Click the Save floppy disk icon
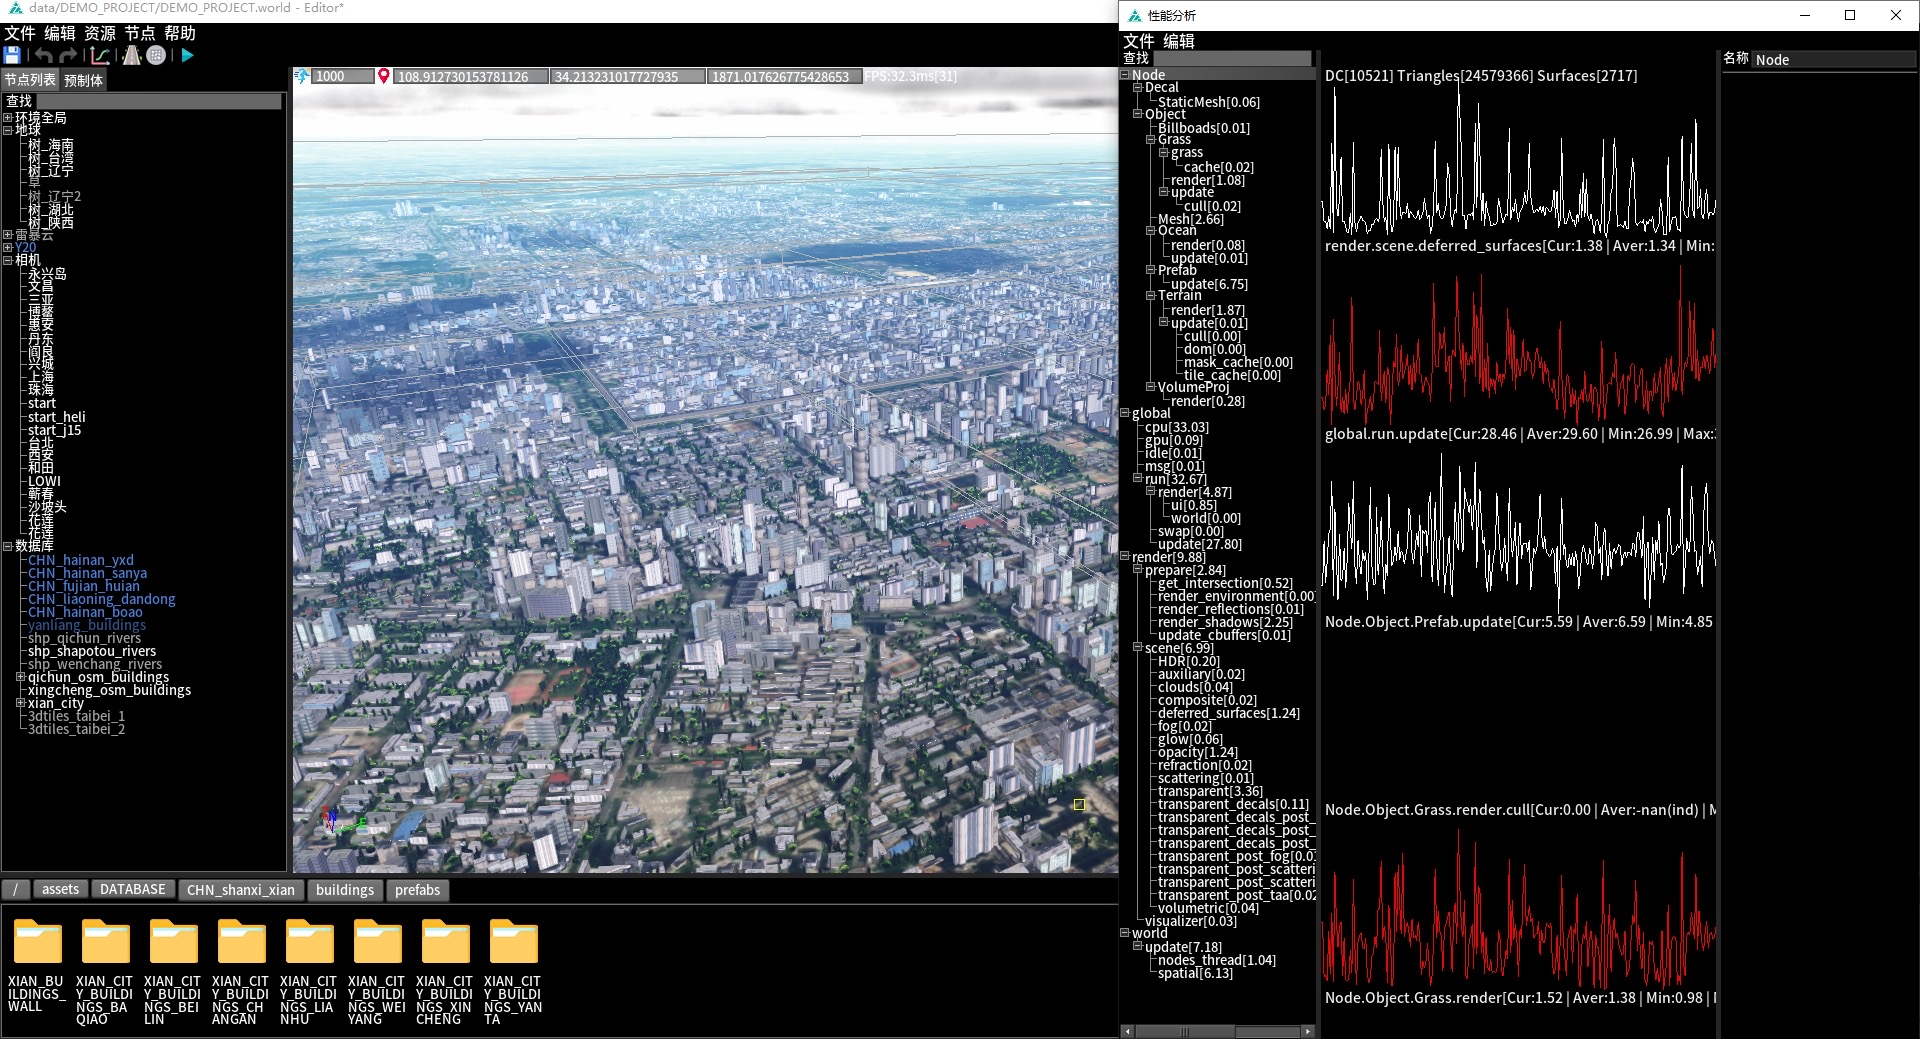Image resolution: width=1920 pixels, height=1039 pixels. (12, 56)
